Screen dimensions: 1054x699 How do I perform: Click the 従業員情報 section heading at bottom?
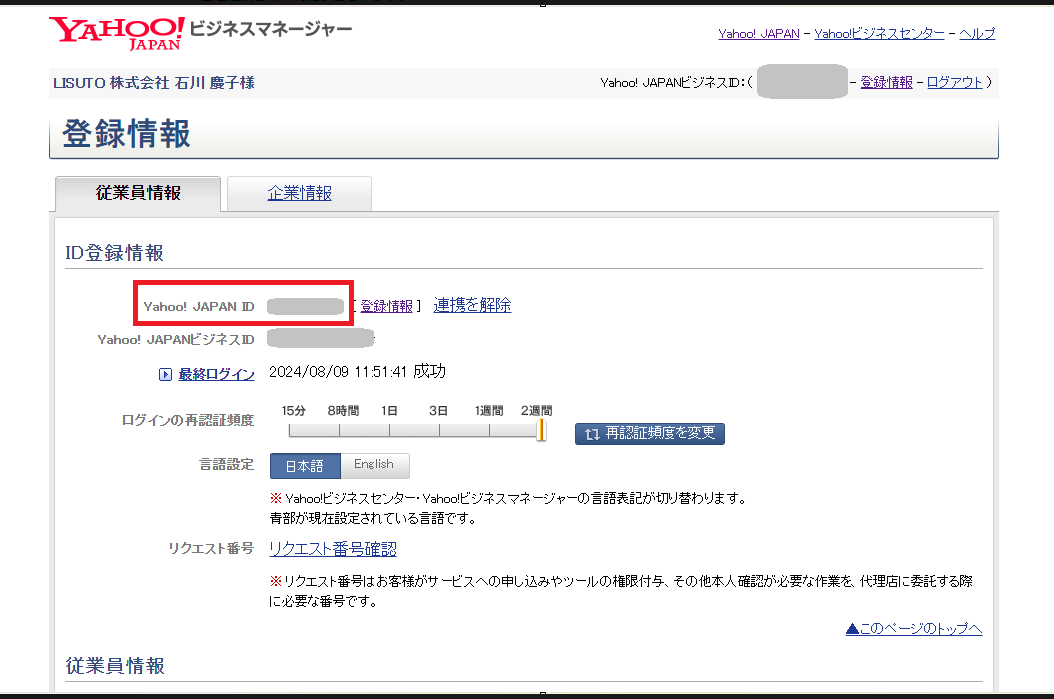pyautogui.click(x=115, y=666)
